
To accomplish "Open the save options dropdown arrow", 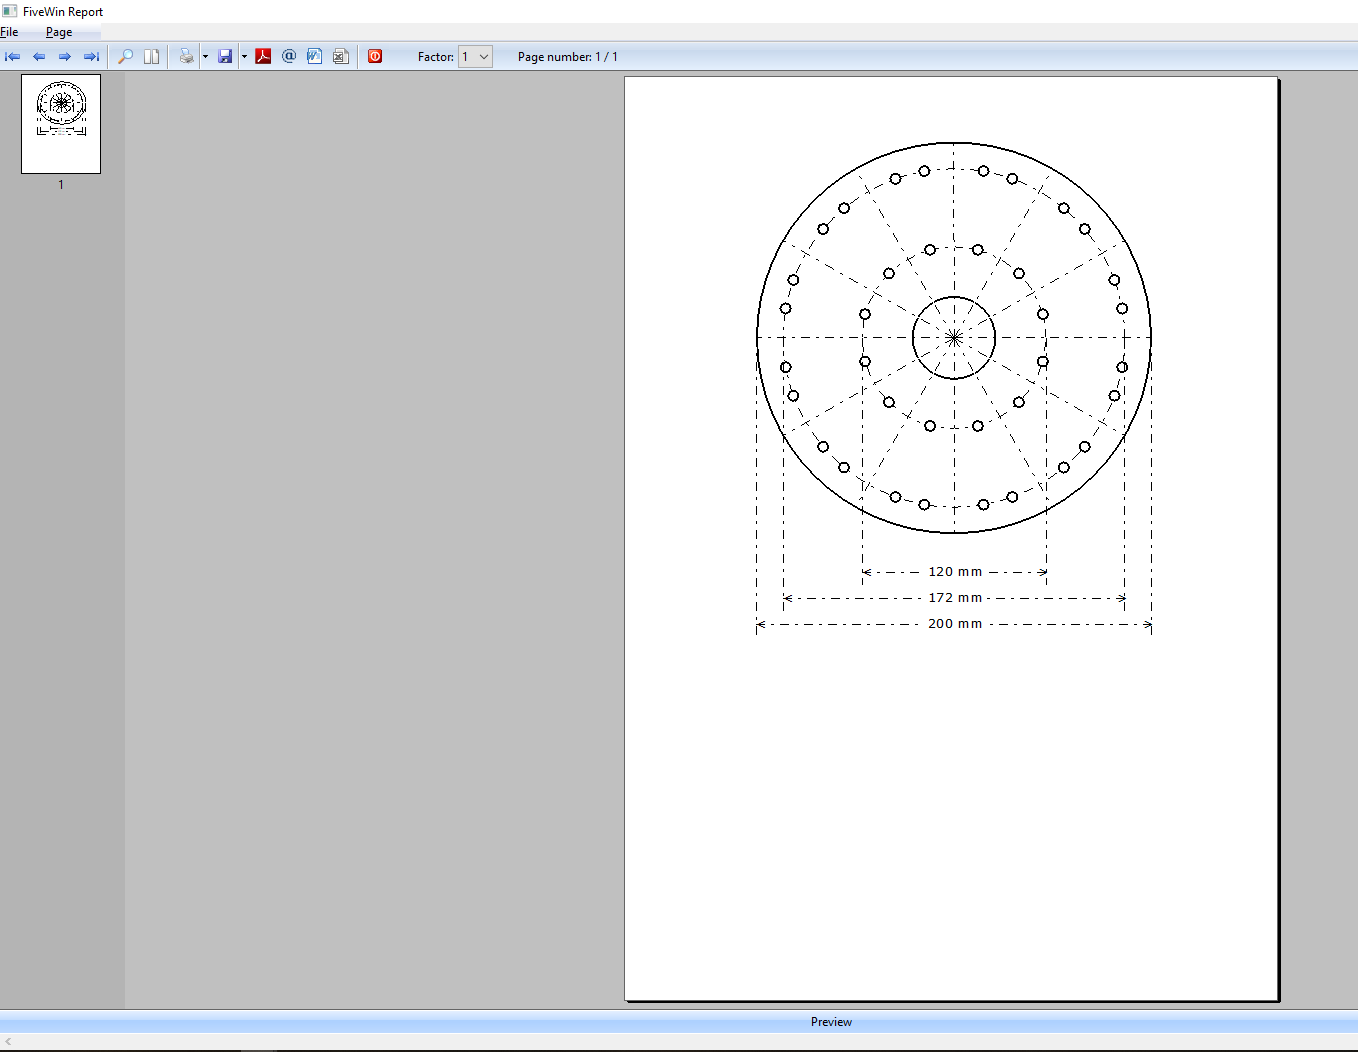I will (244, 57).
